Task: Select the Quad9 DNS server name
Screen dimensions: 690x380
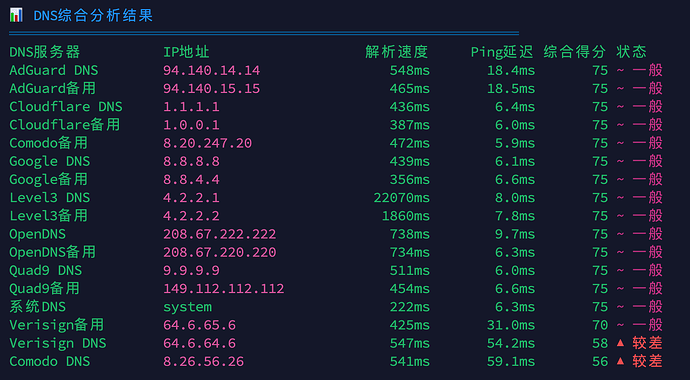Action: [x=46, y=271]
